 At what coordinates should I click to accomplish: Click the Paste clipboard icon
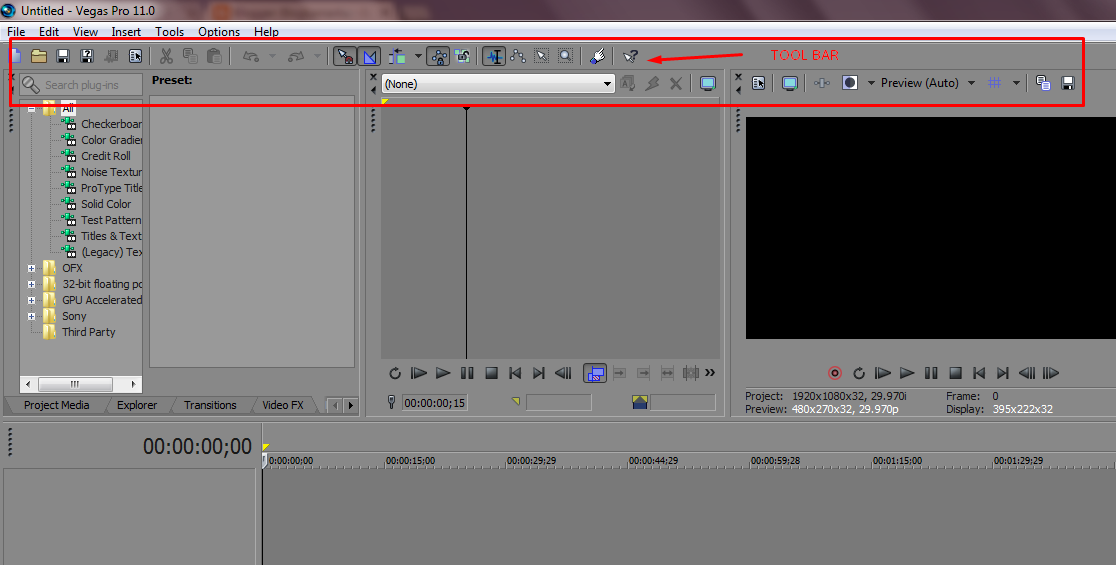tap(214, 56)
